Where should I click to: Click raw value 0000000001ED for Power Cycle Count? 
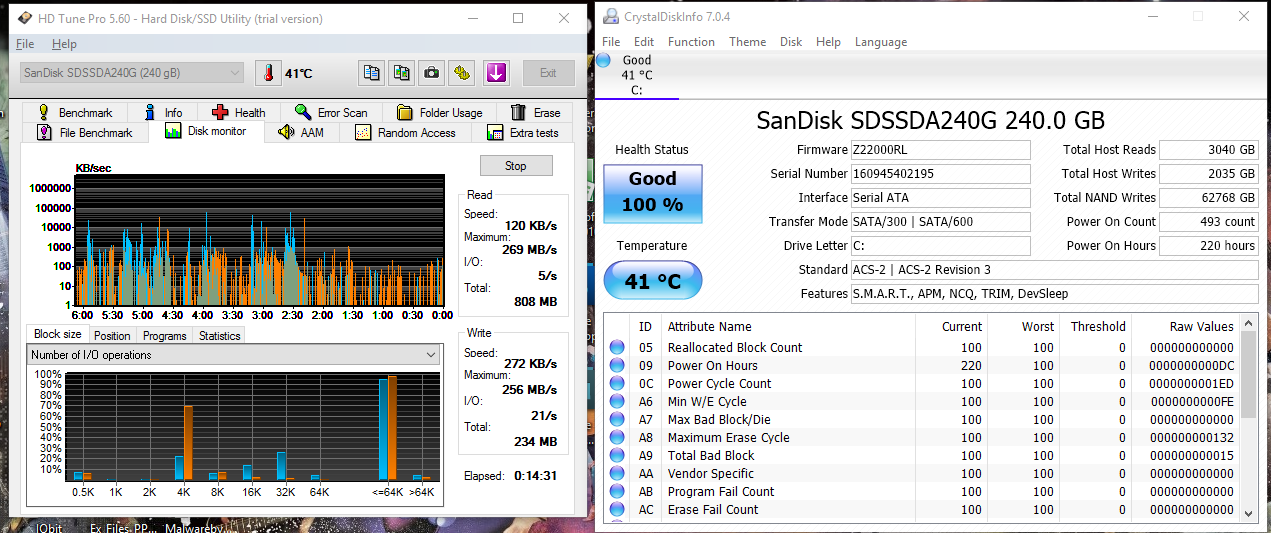1191,384
